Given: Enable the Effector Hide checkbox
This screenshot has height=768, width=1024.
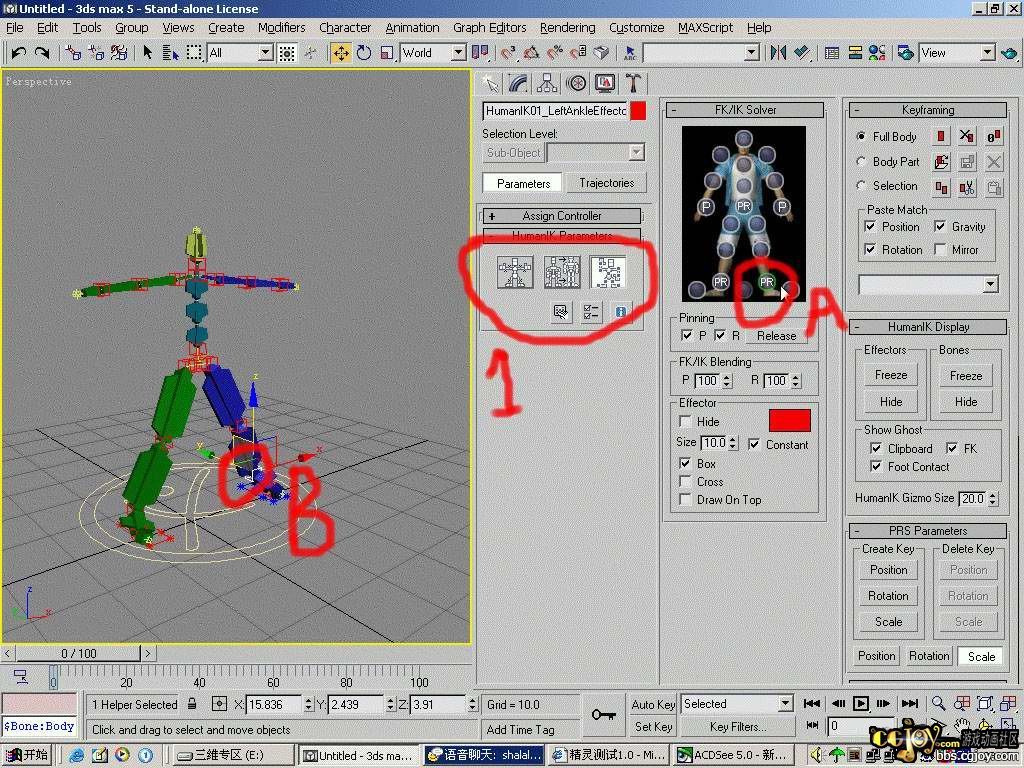Looking at the screenshot, I should click(x=685, y=421).
